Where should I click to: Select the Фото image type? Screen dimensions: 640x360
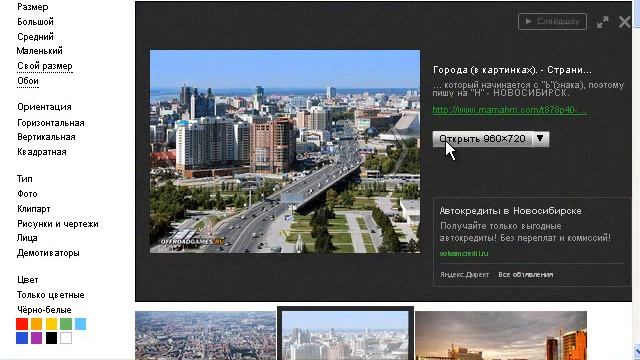27,194
